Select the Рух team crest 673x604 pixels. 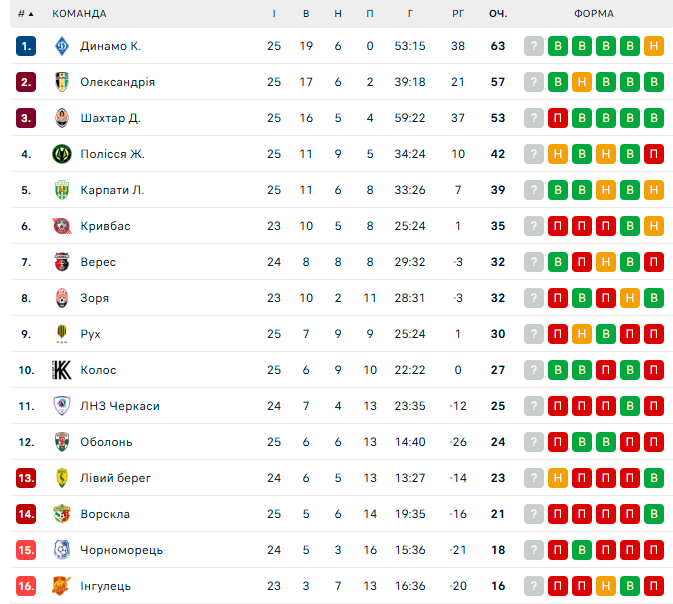click(x=62, y=334)
